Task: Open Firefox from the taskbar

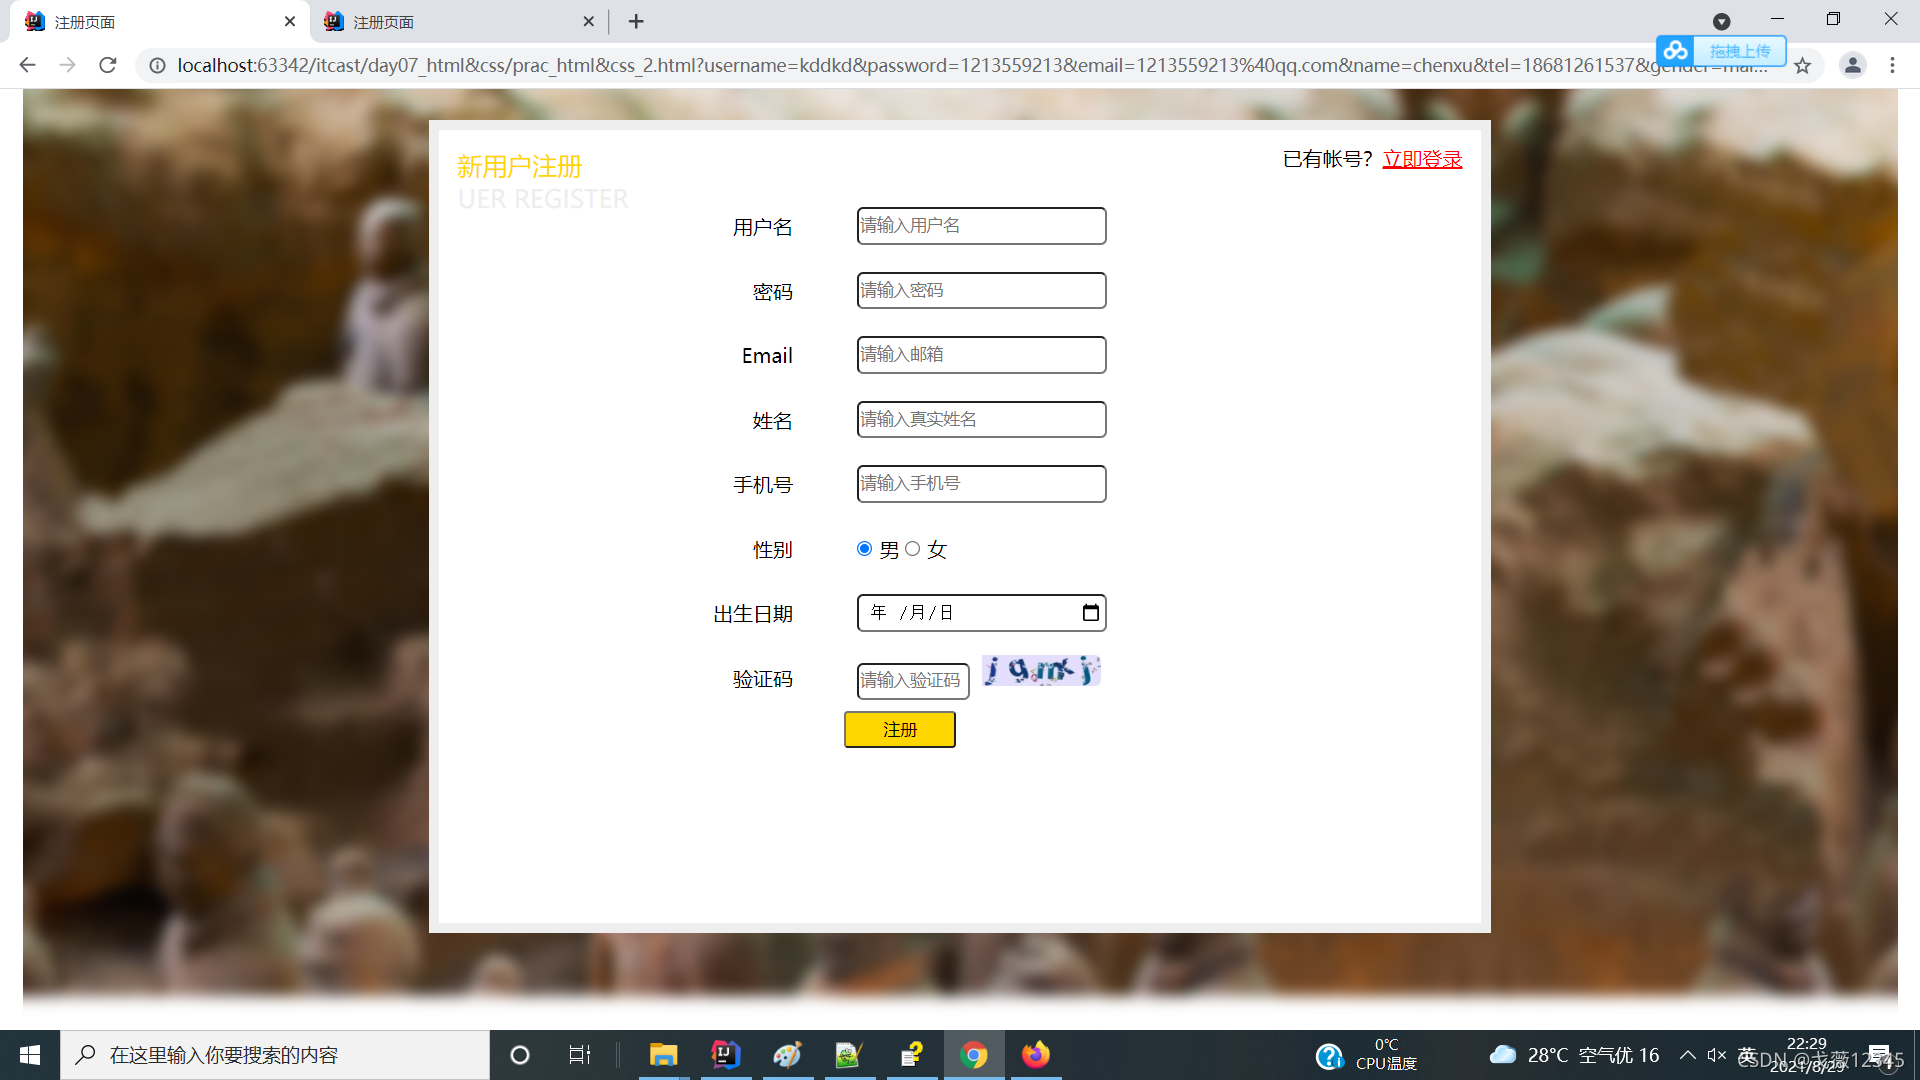Action: (1035, 1055)
